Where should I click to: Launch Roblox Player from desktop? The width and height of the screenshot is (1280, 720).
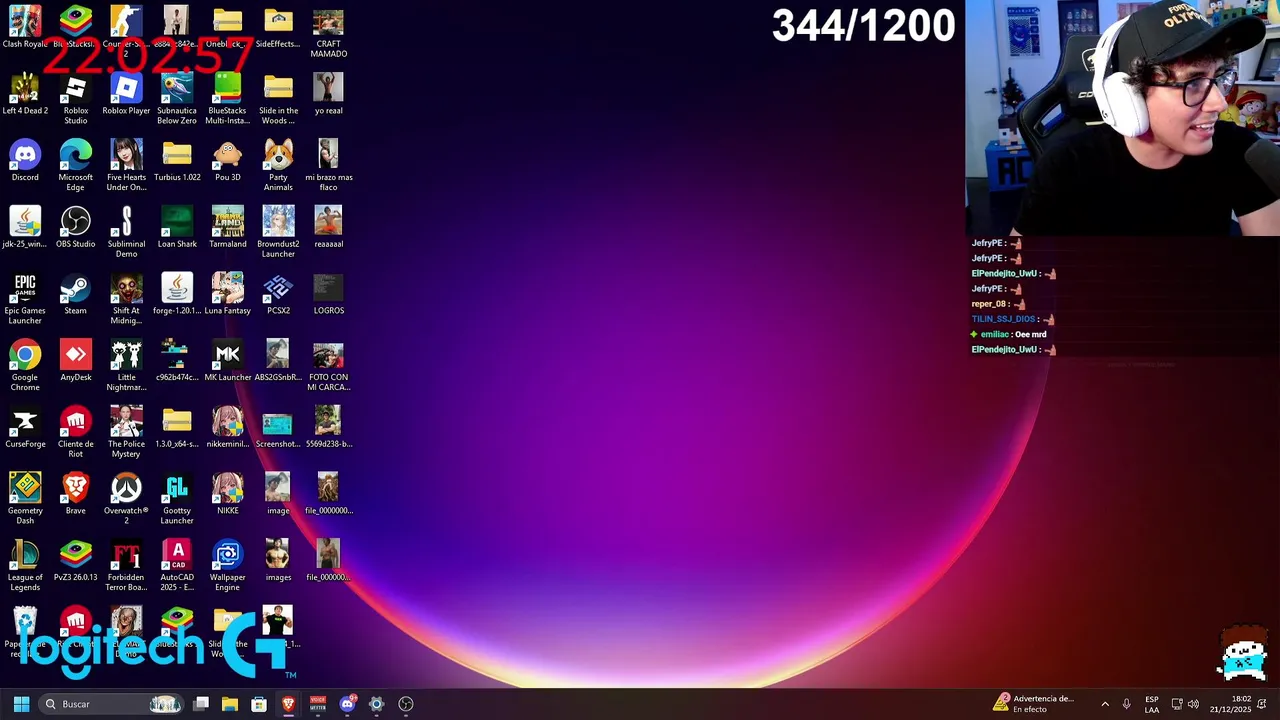click(126, 94)
